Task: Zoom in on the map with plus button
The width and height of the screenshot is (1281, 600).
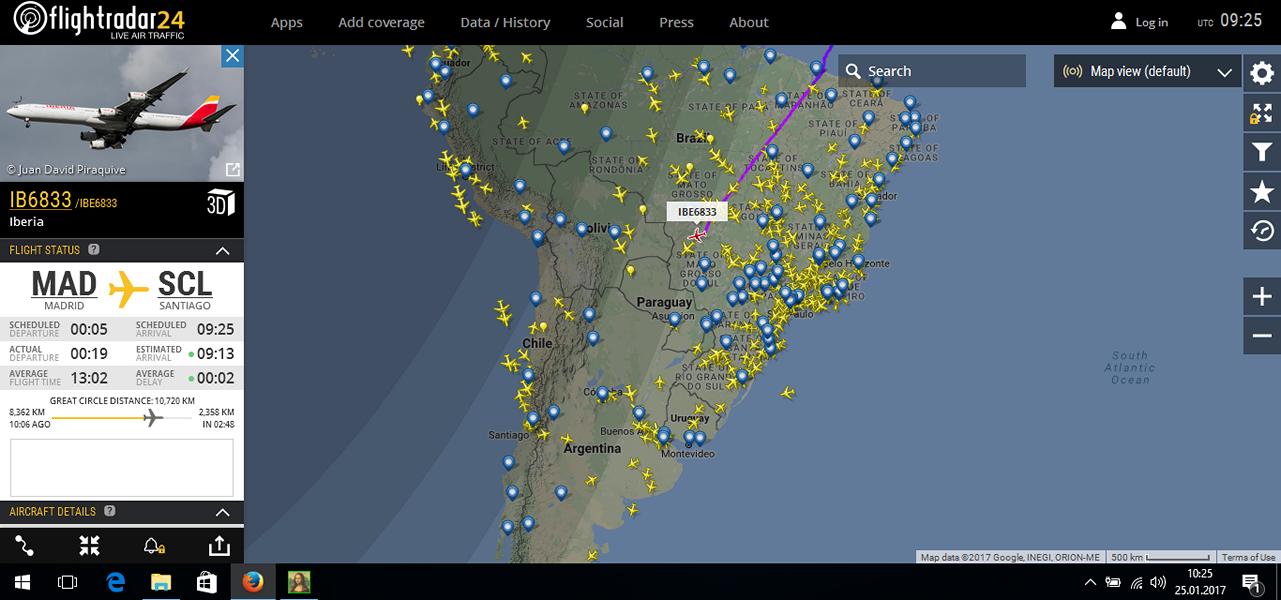Action: [x=1262, y=296]
